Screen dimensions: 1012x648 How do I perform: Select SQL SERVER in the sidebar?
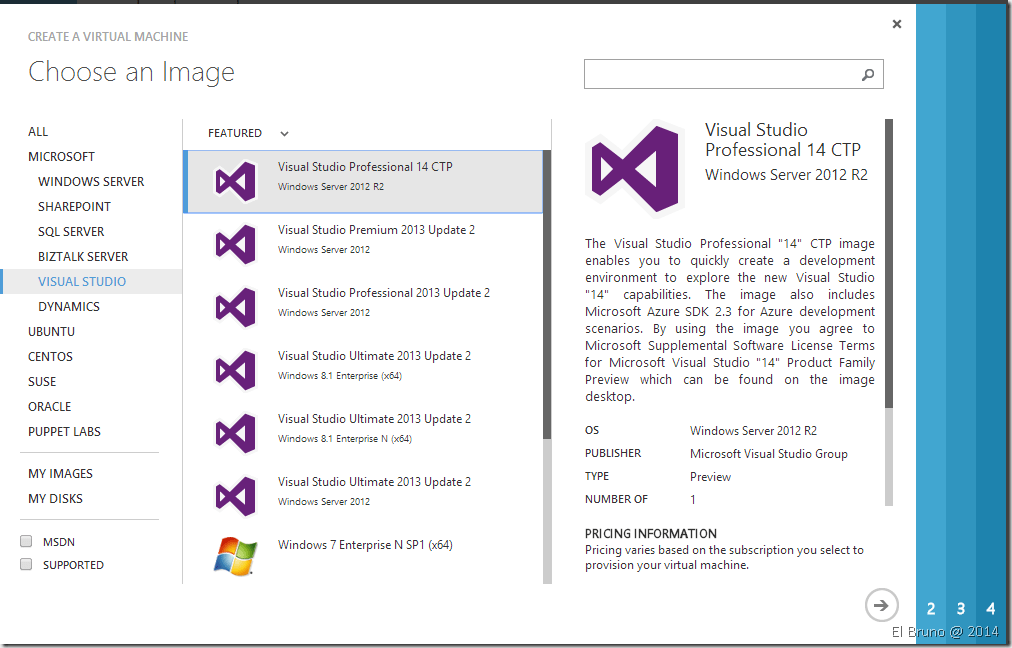[71, 232]
